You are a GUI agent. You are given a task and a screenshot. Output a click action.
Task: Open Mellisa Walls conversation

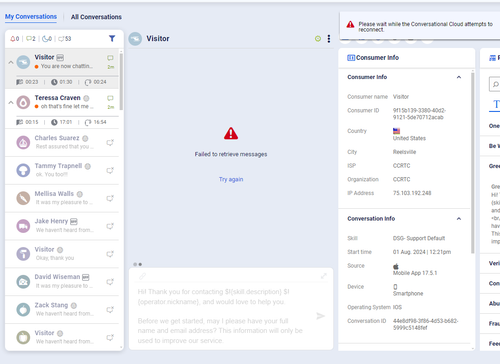pyautogui.click(x=62, y=198)
